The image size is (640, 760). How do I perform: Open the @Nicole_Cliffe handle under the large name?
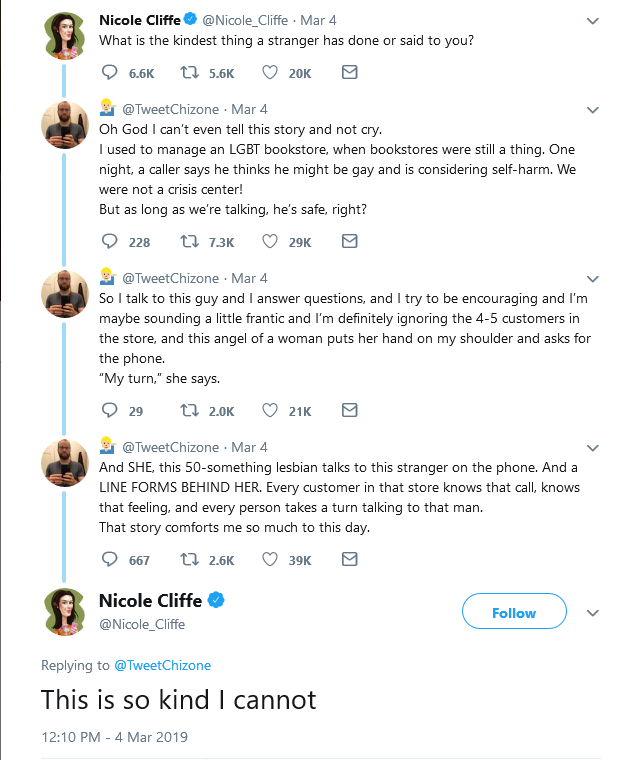point(142,624)
